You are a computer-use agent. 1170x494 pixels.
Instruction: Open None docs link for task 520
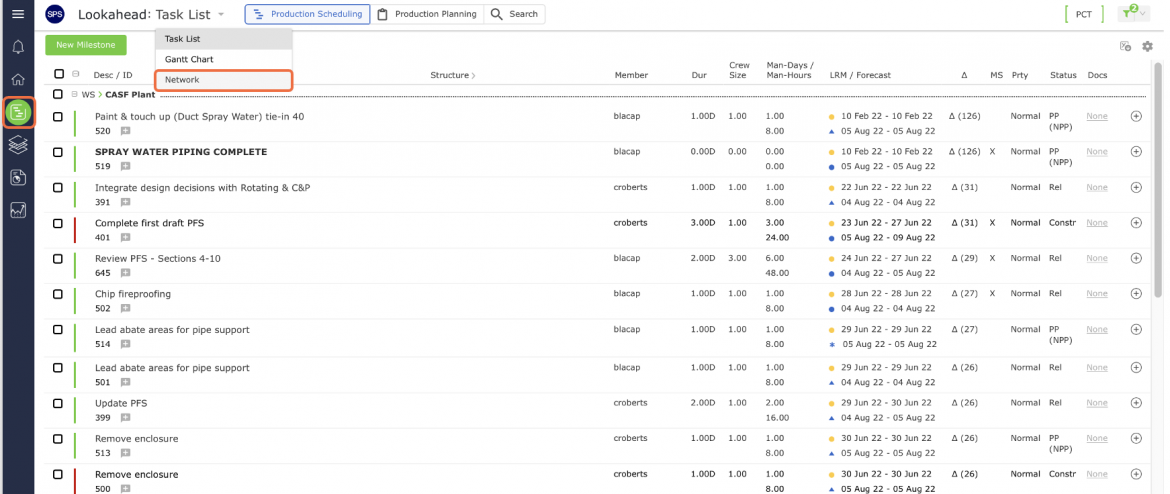tap(1096, 116)
